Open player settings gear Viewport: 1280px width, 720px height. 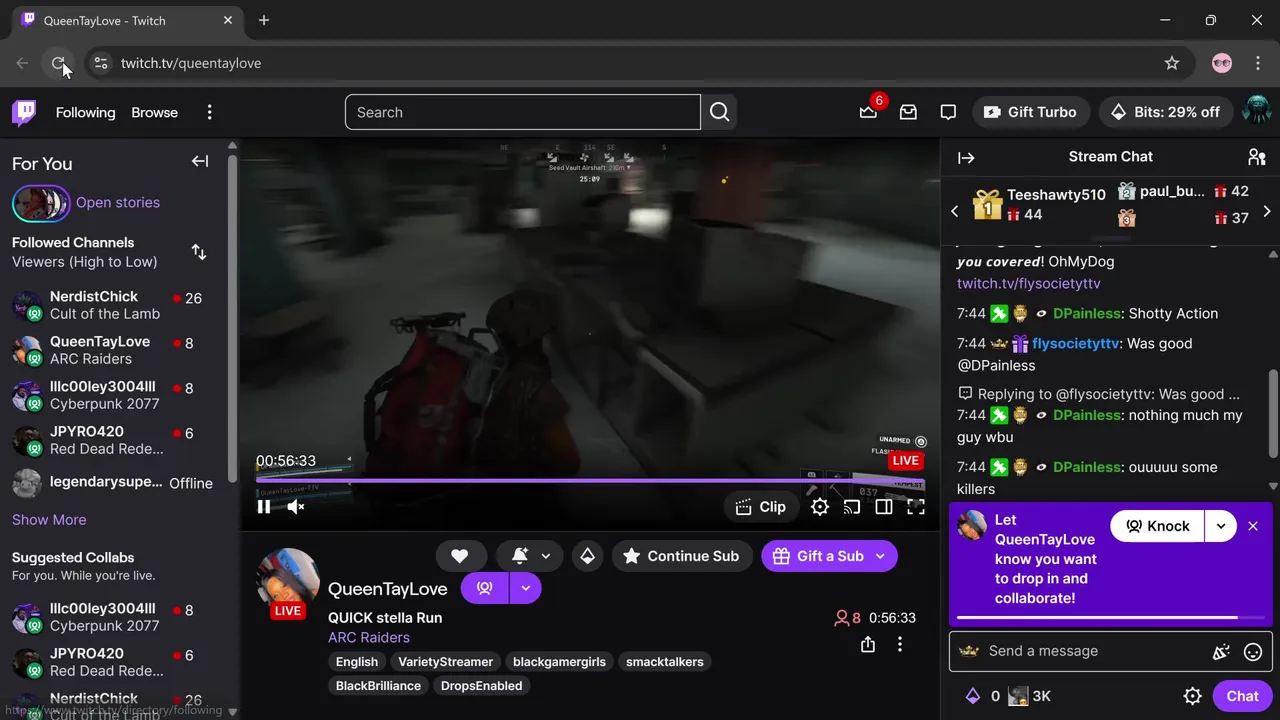[x=820, y=507]
